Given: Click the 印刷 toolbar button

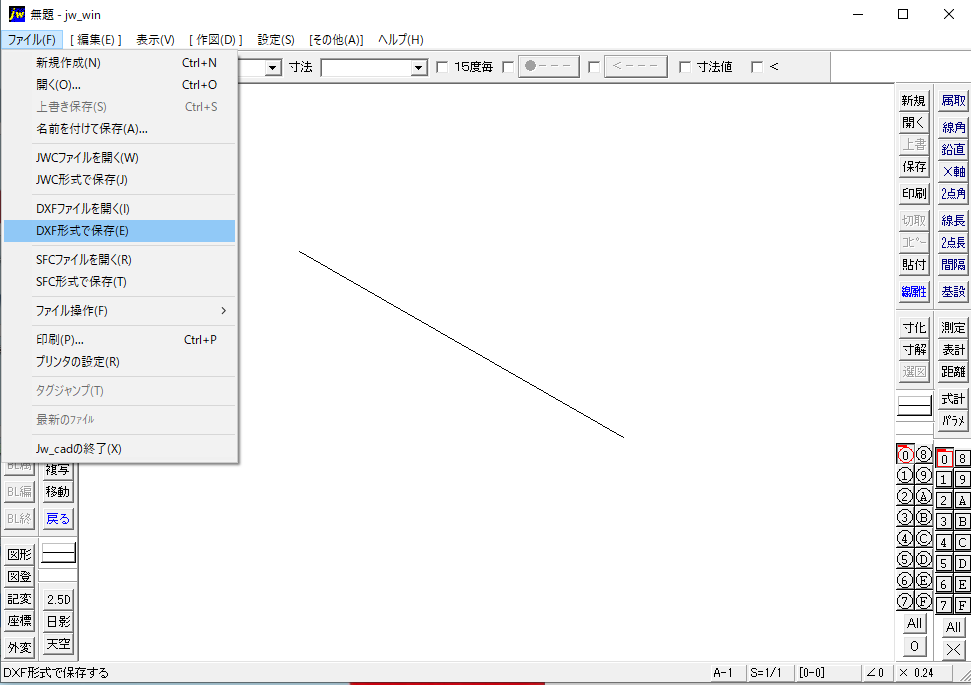Looking at the screenshot, I should [913, 193].
